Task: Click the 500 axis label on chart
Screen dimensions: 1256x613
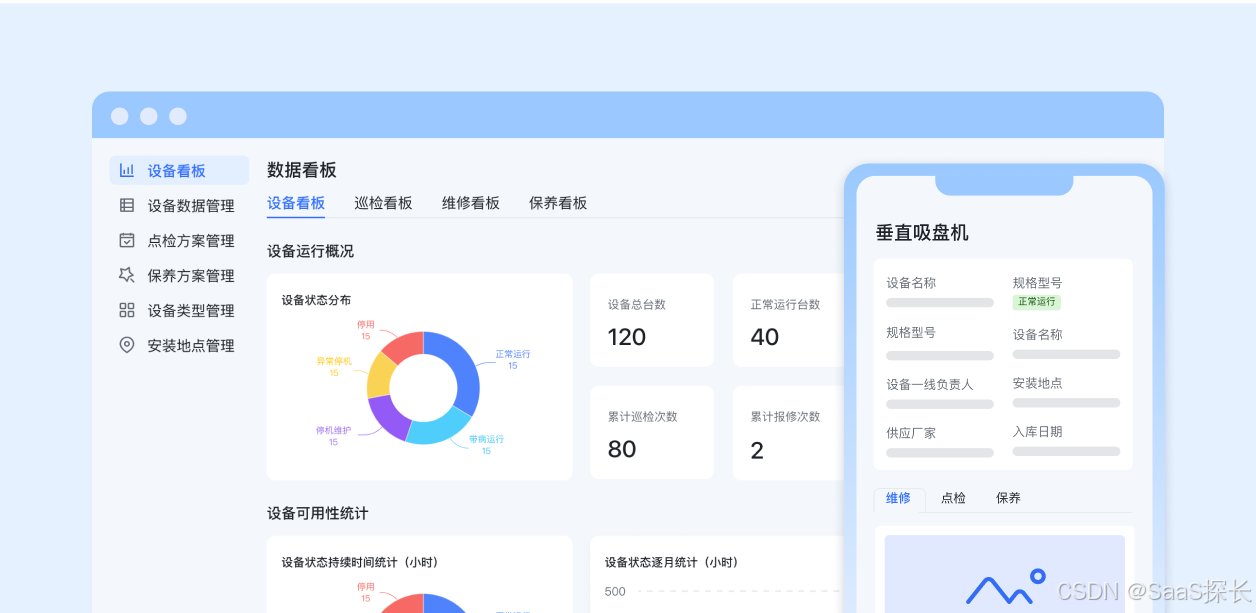Action: click(615, 591)
